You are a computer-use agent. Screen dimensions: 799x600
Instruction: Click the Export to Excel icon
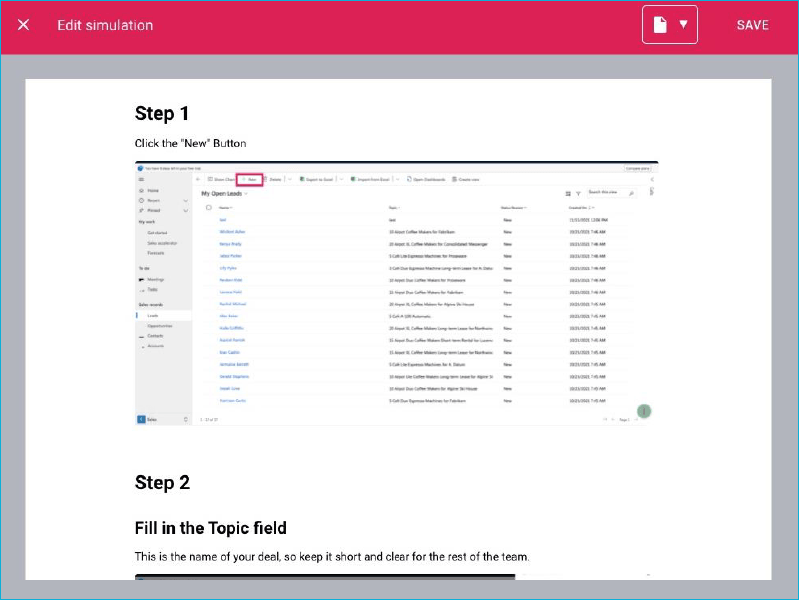click(302, 179)
